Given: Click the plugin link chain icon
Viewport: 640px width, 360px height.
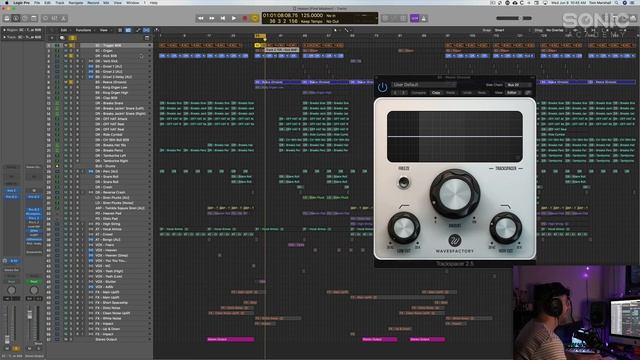Looking at the screenshot, I should [x=528, y=93].
